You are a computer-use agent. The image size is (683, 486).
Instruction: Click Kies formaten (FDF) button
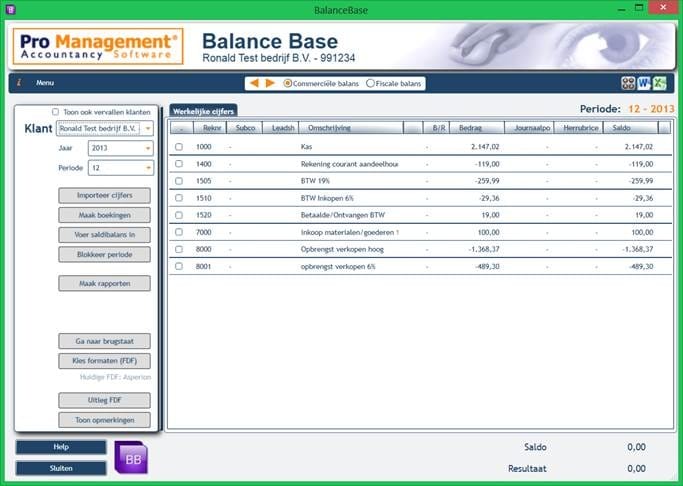(x=105, y=361)
